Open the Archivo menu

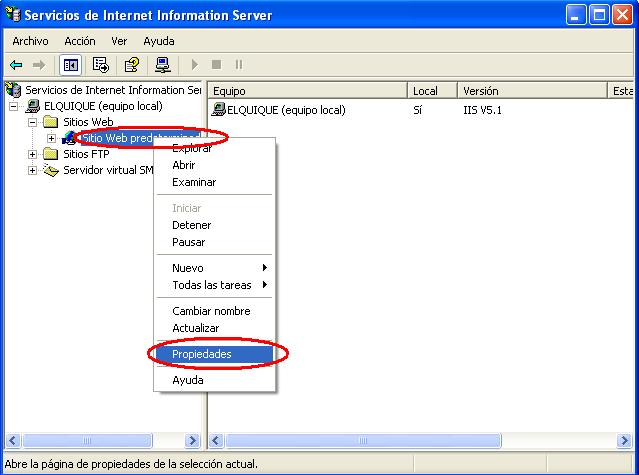coord(30,41)
